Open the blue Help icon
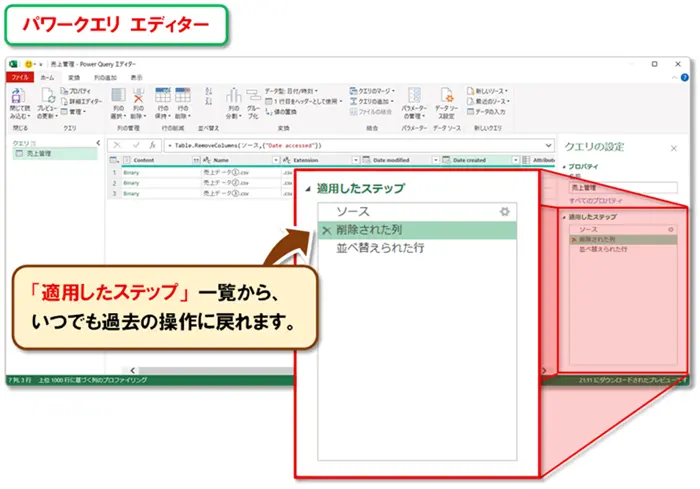Screen dimensions: 700x489 click(x=684, y=78)
